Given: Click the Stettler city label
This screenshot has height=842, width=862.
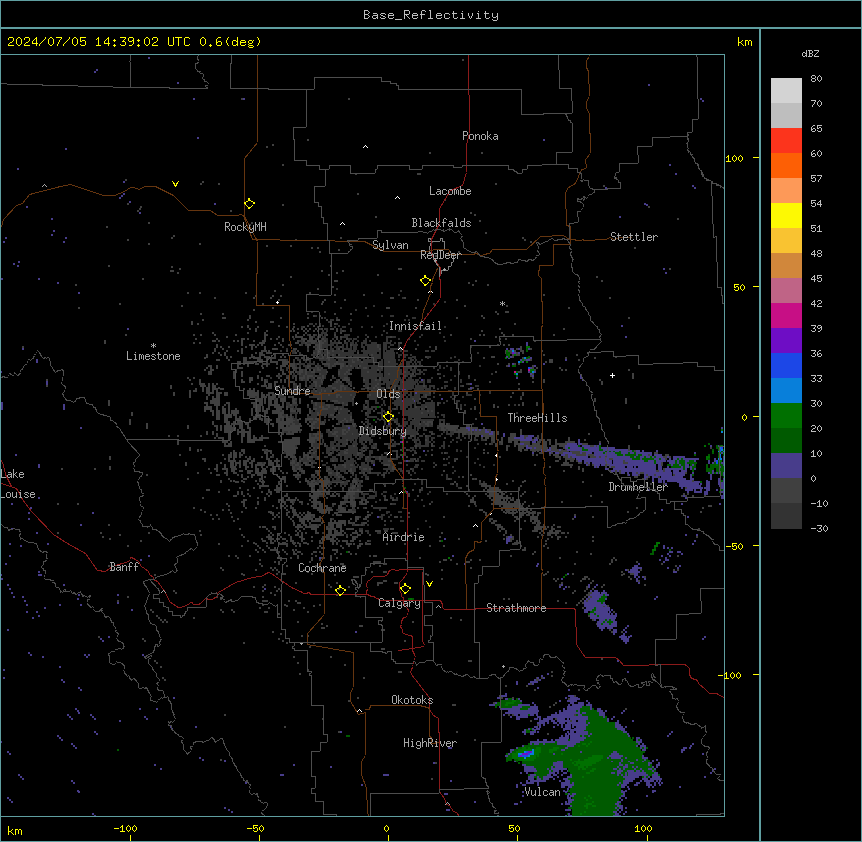Looking at the screenshot, I should 634,237.
